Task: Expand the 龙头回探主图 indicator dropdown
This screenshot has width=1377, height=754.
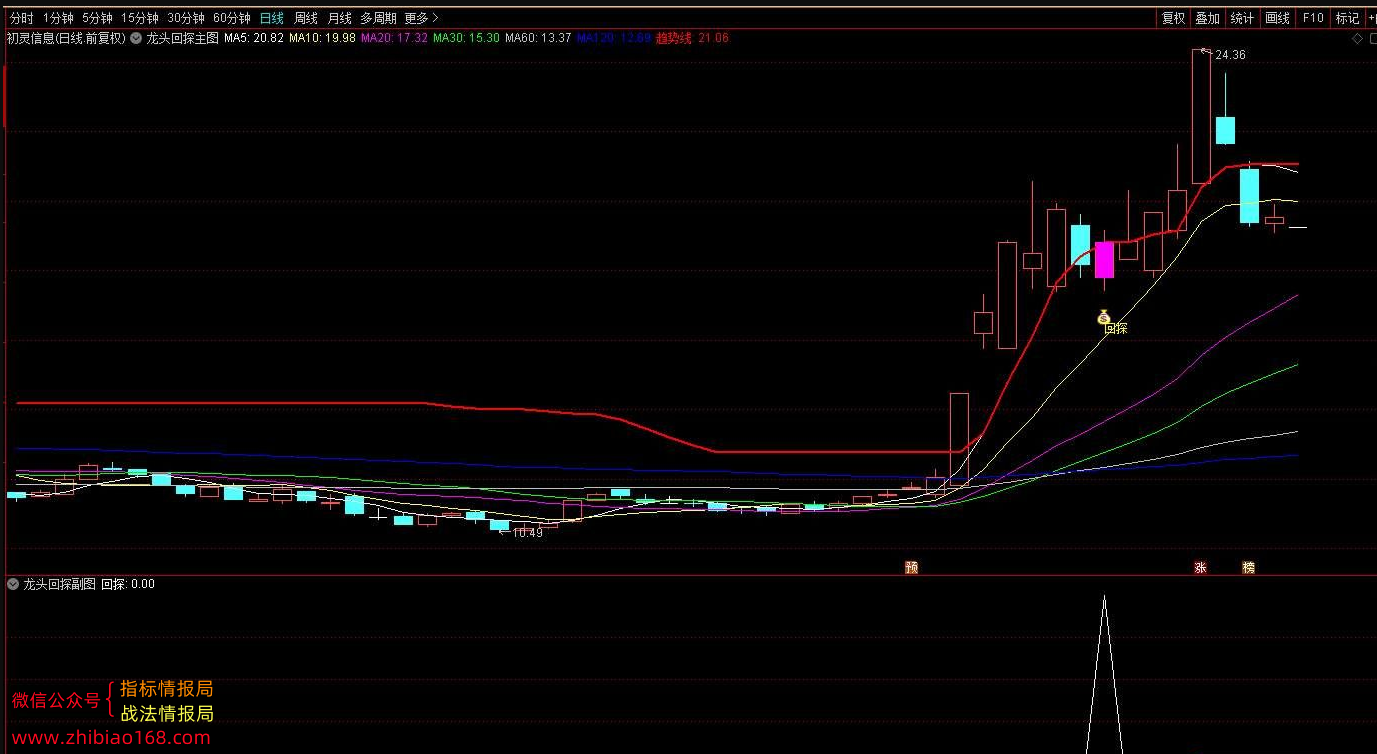Action: [136, 38]
